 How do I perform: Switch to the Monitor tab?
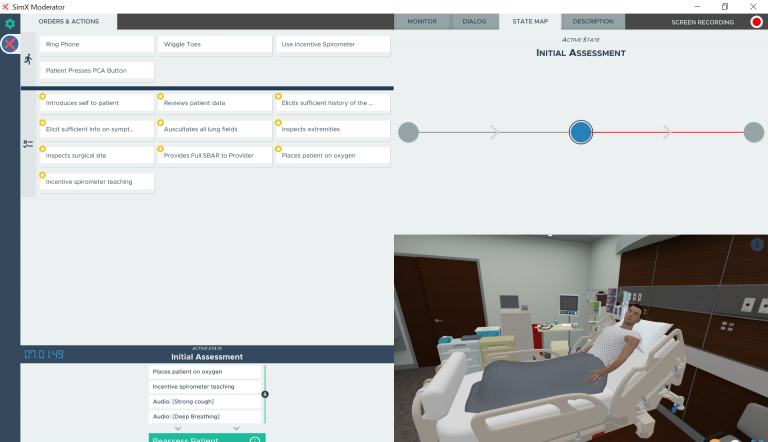[x=422, y=22]
